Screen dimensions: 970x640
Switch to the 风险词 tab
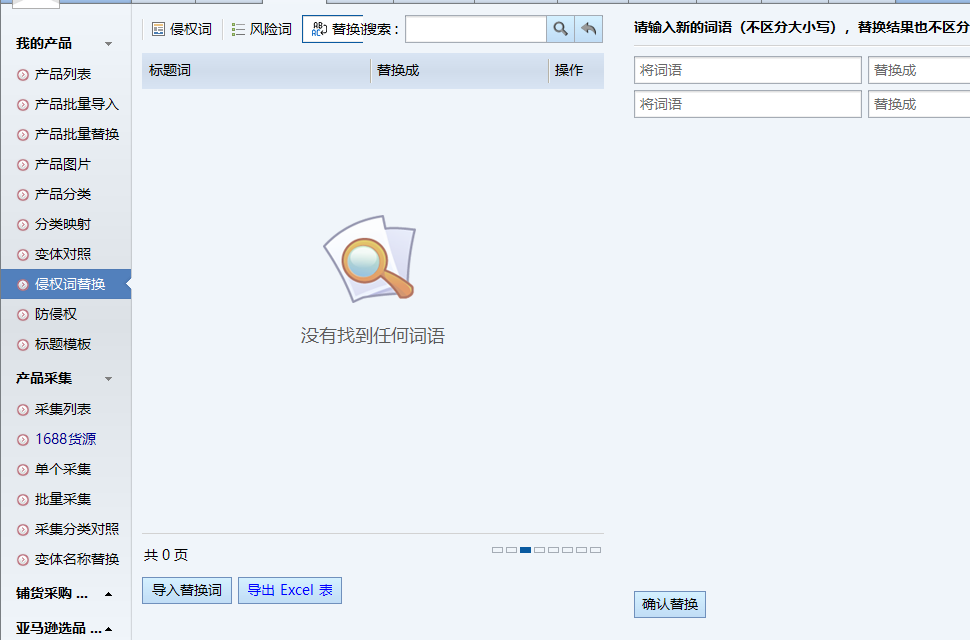[262, 29]
